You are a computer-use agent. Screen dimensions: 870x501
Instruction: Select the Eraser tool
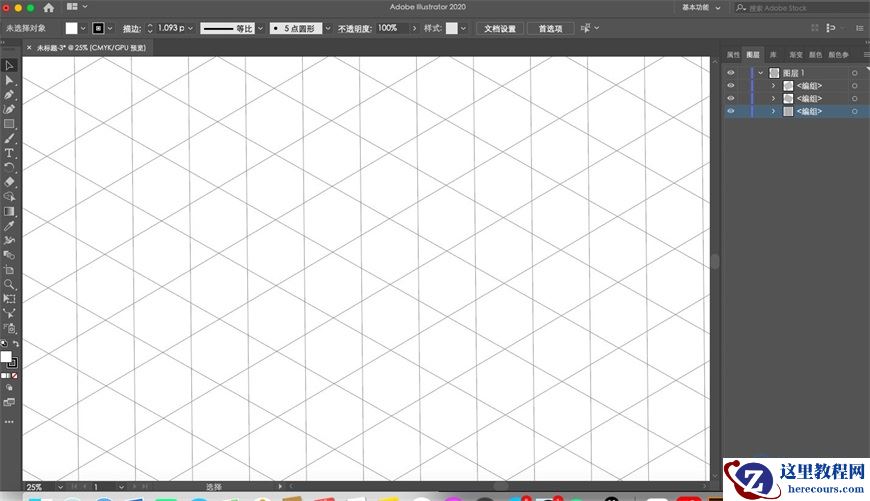(9, 181)
